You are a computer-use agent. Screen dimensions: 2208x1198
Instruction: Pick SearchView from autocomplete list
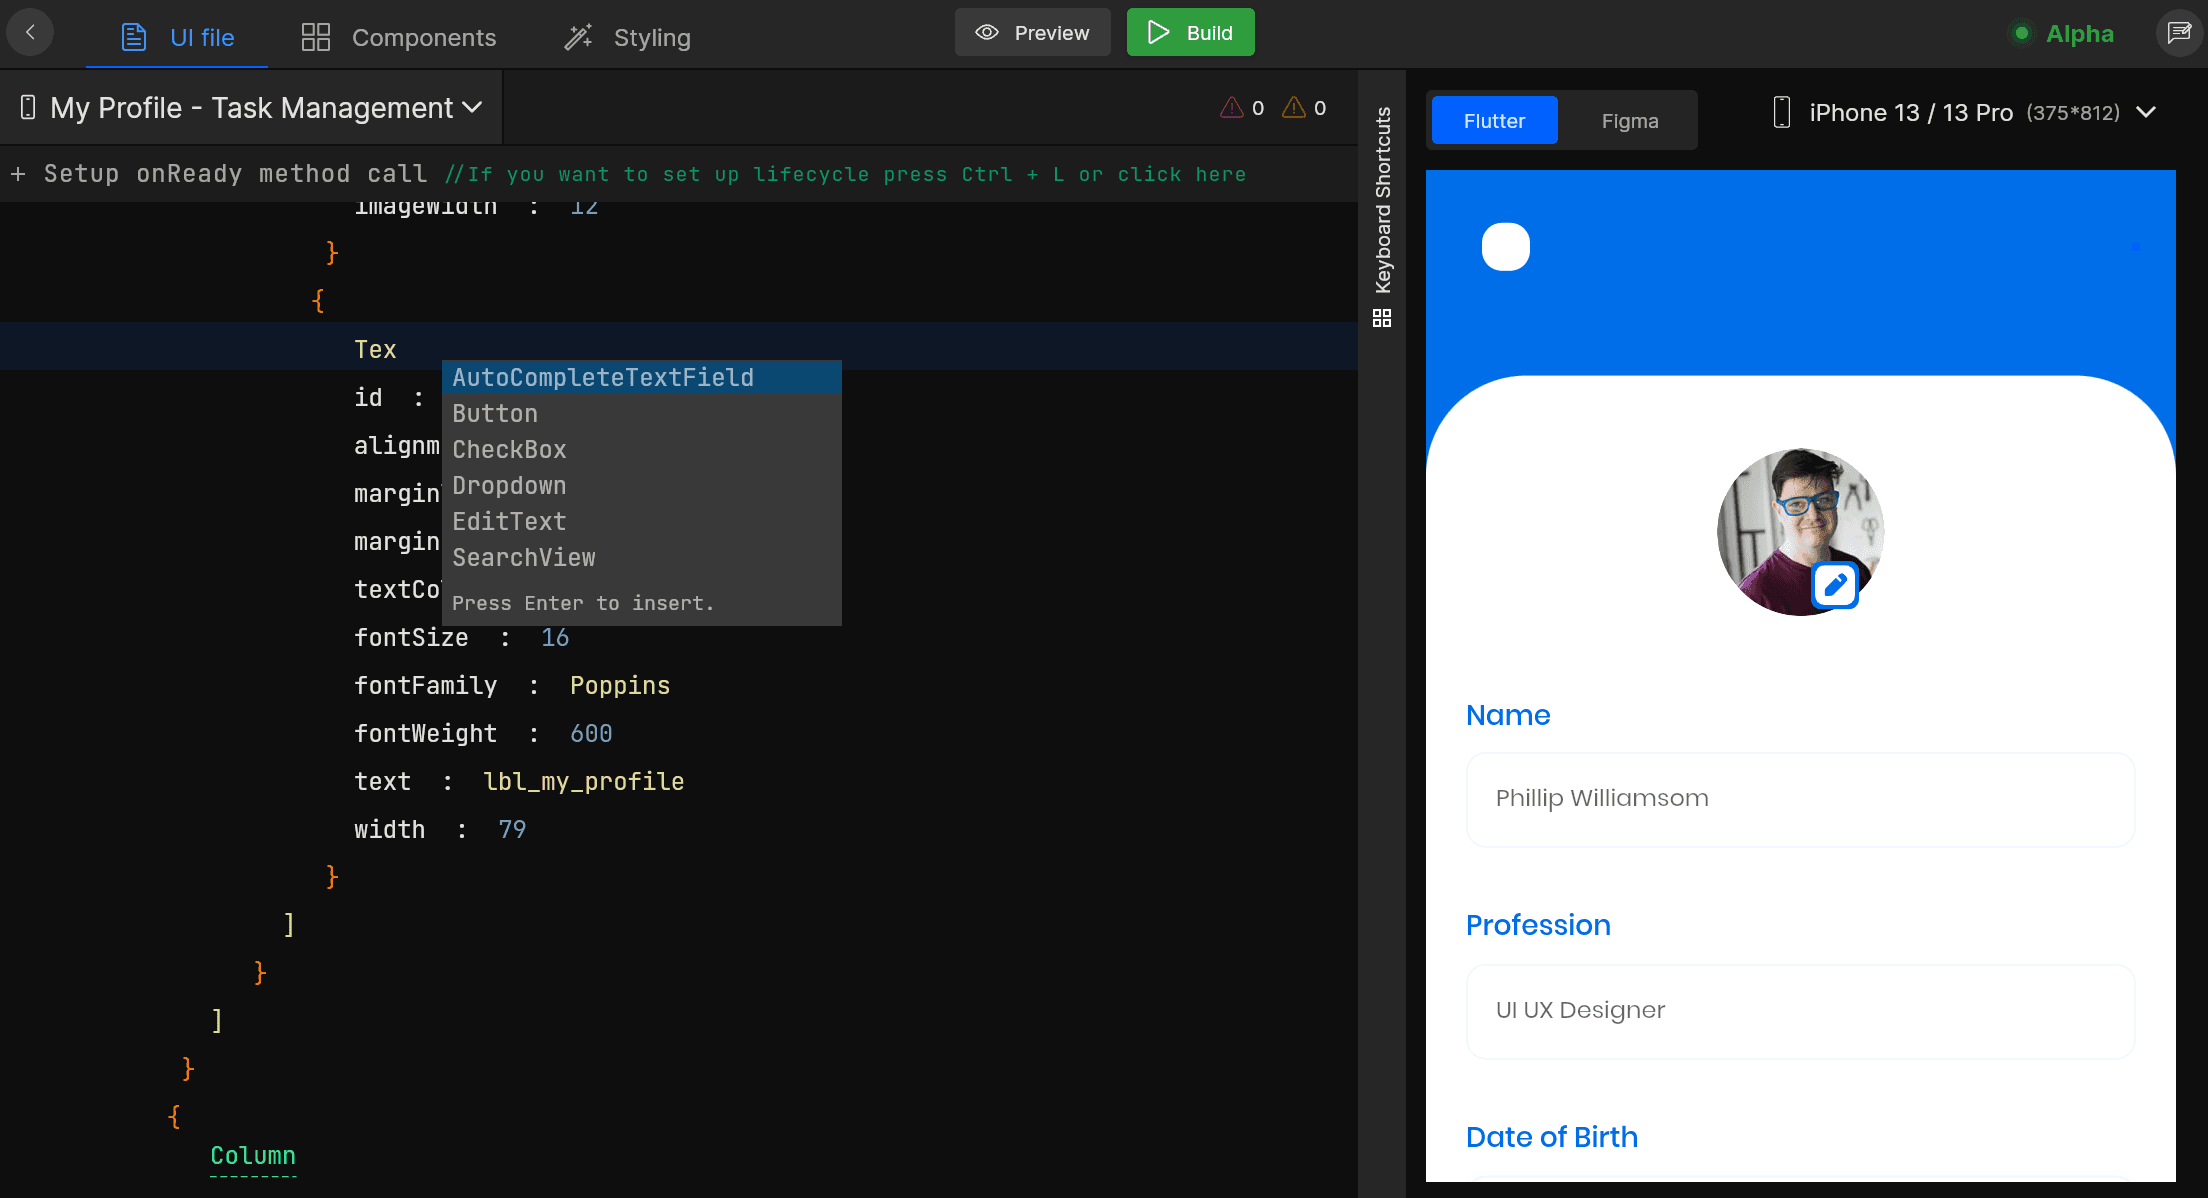pos(642,557)
